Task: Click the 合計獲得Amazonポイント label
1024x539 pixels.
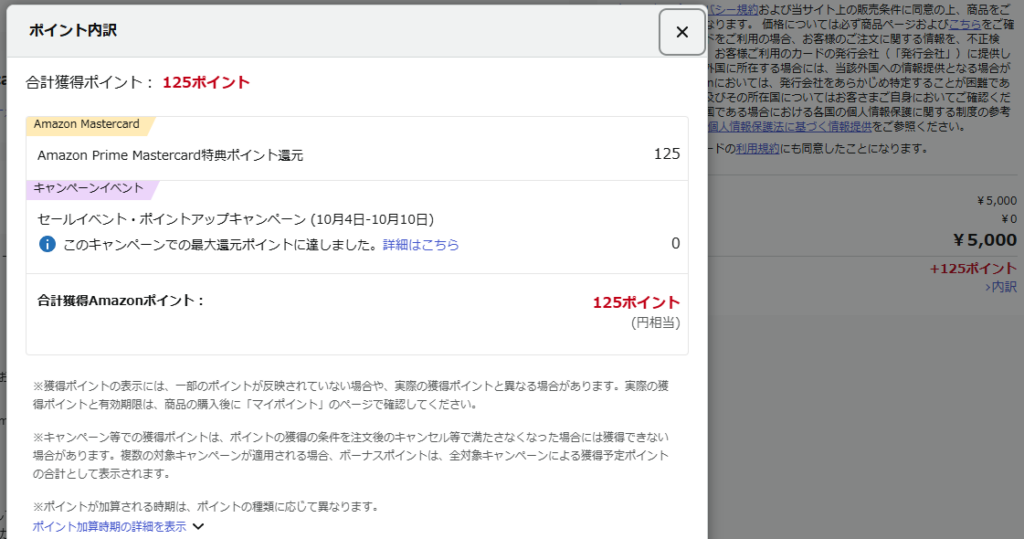Action: 120,300
